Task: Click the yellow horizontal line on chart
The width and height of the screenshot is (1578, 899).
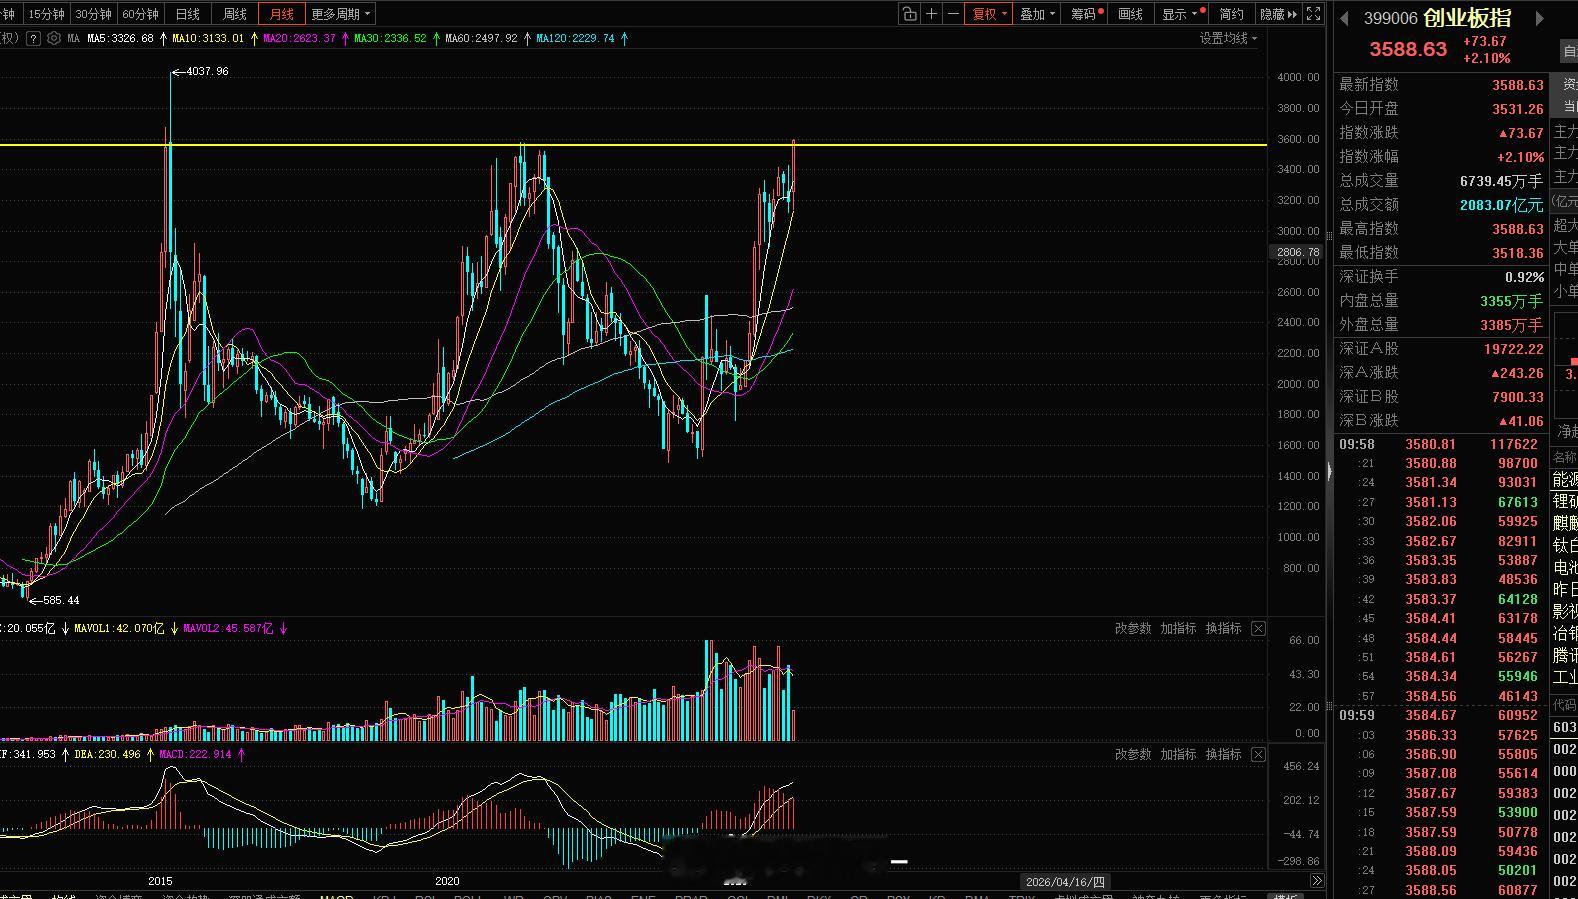Action: [633, 145]
